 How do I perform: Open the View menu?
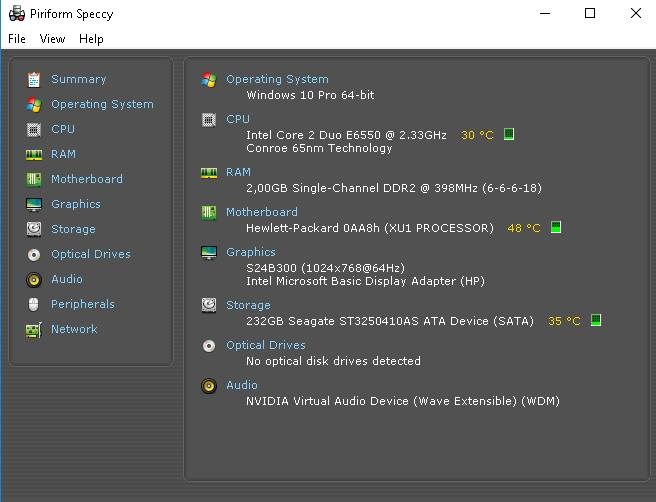52,39
